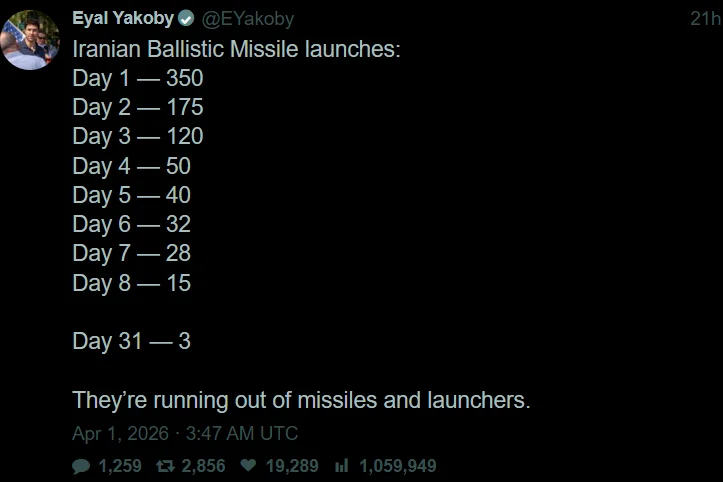Click the 'Day 31 — 3' line

[131, 341]
